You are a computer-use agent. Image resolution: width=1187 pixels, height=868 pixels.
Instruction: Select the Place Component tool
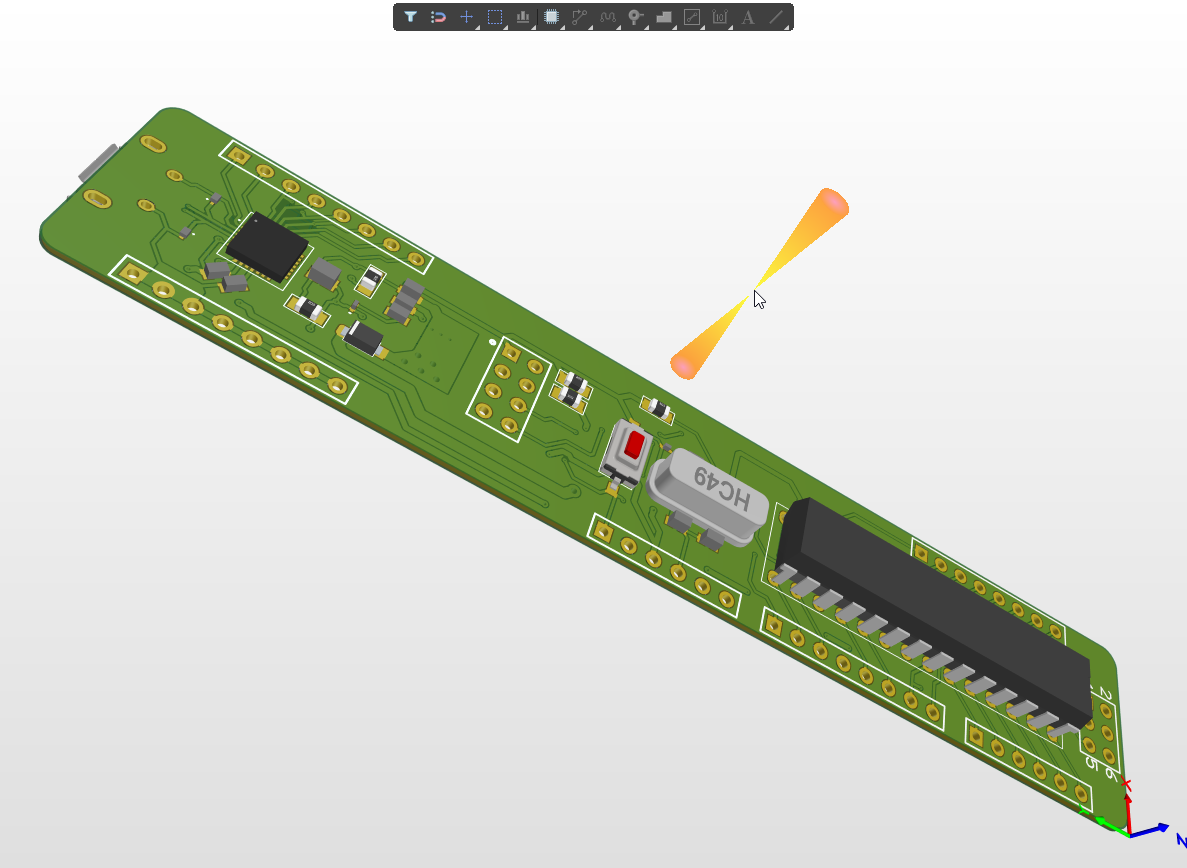pos(551,17)
